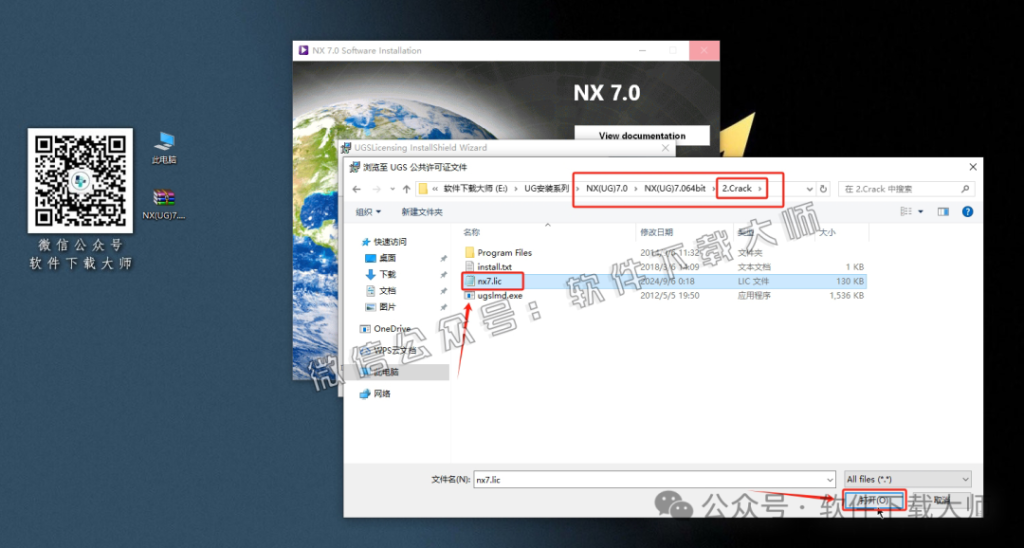The height and width of the screenshot is (548, 1024).
Task: Sort by the 名称 column header
Action: click(472, 232)
